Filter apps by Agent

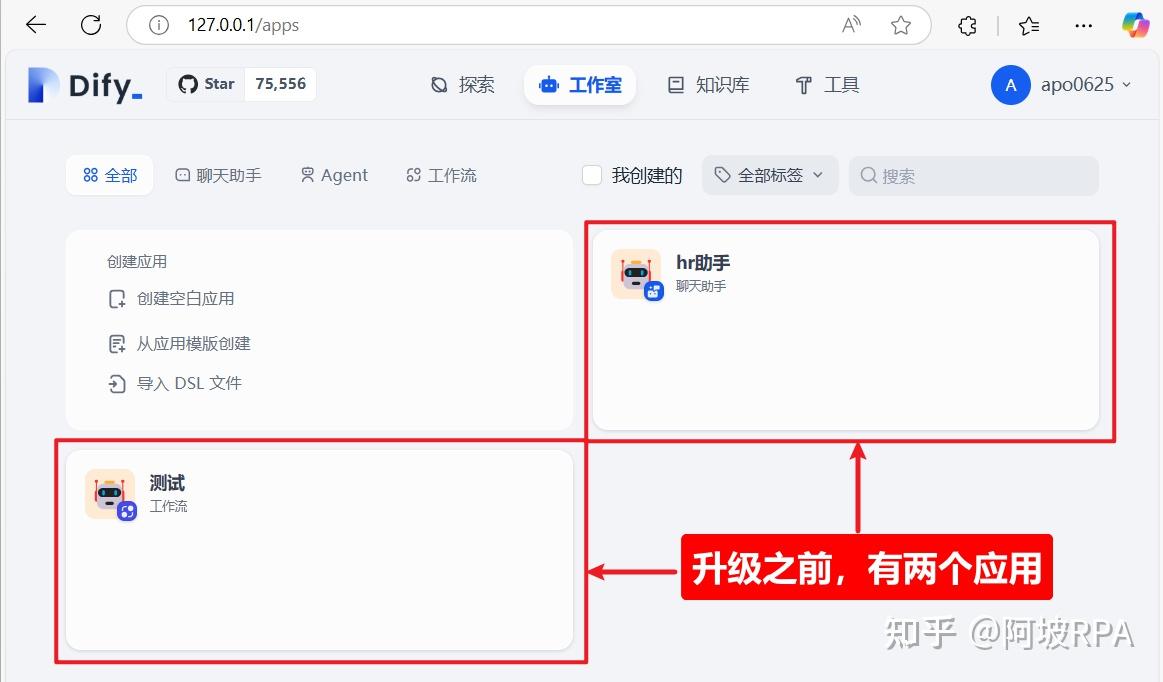click(x=334, y=175)
